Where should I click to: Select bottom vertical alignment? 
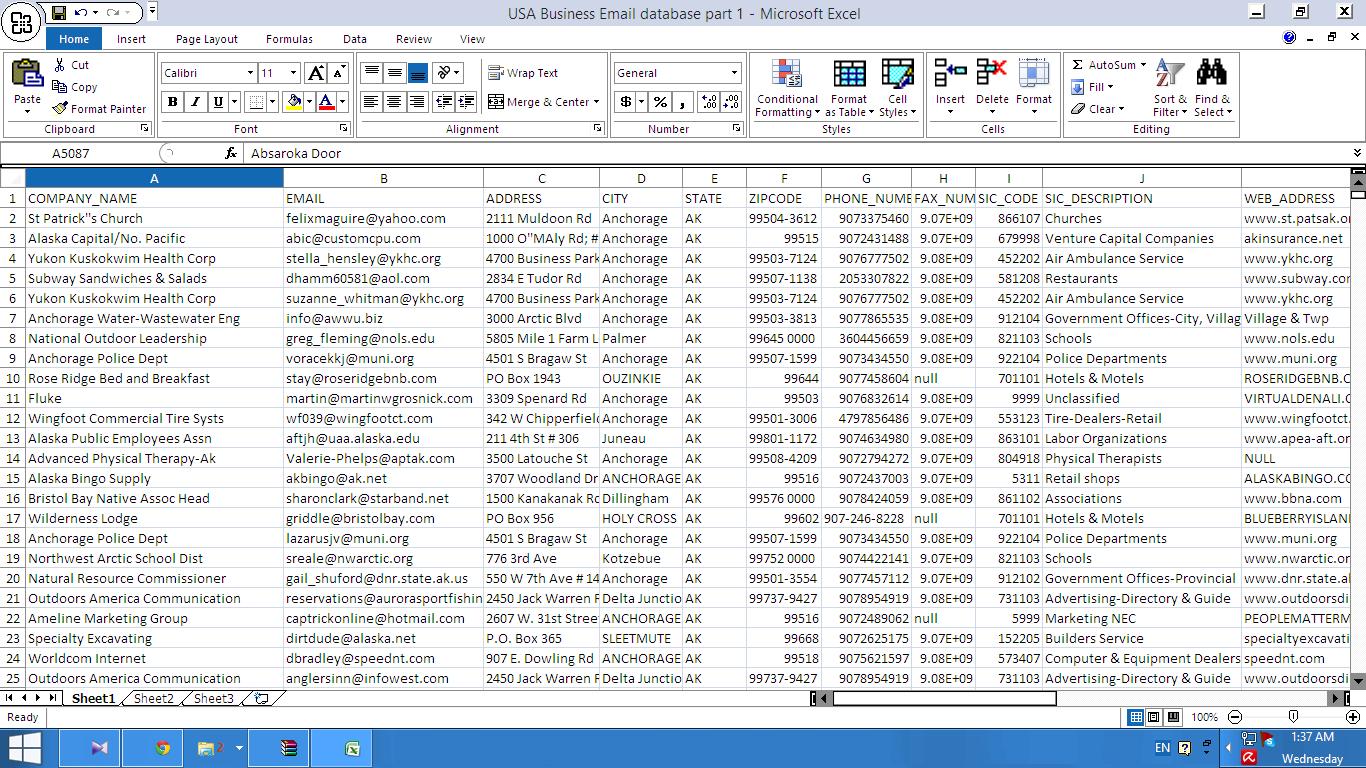click(x=417, y=73)
